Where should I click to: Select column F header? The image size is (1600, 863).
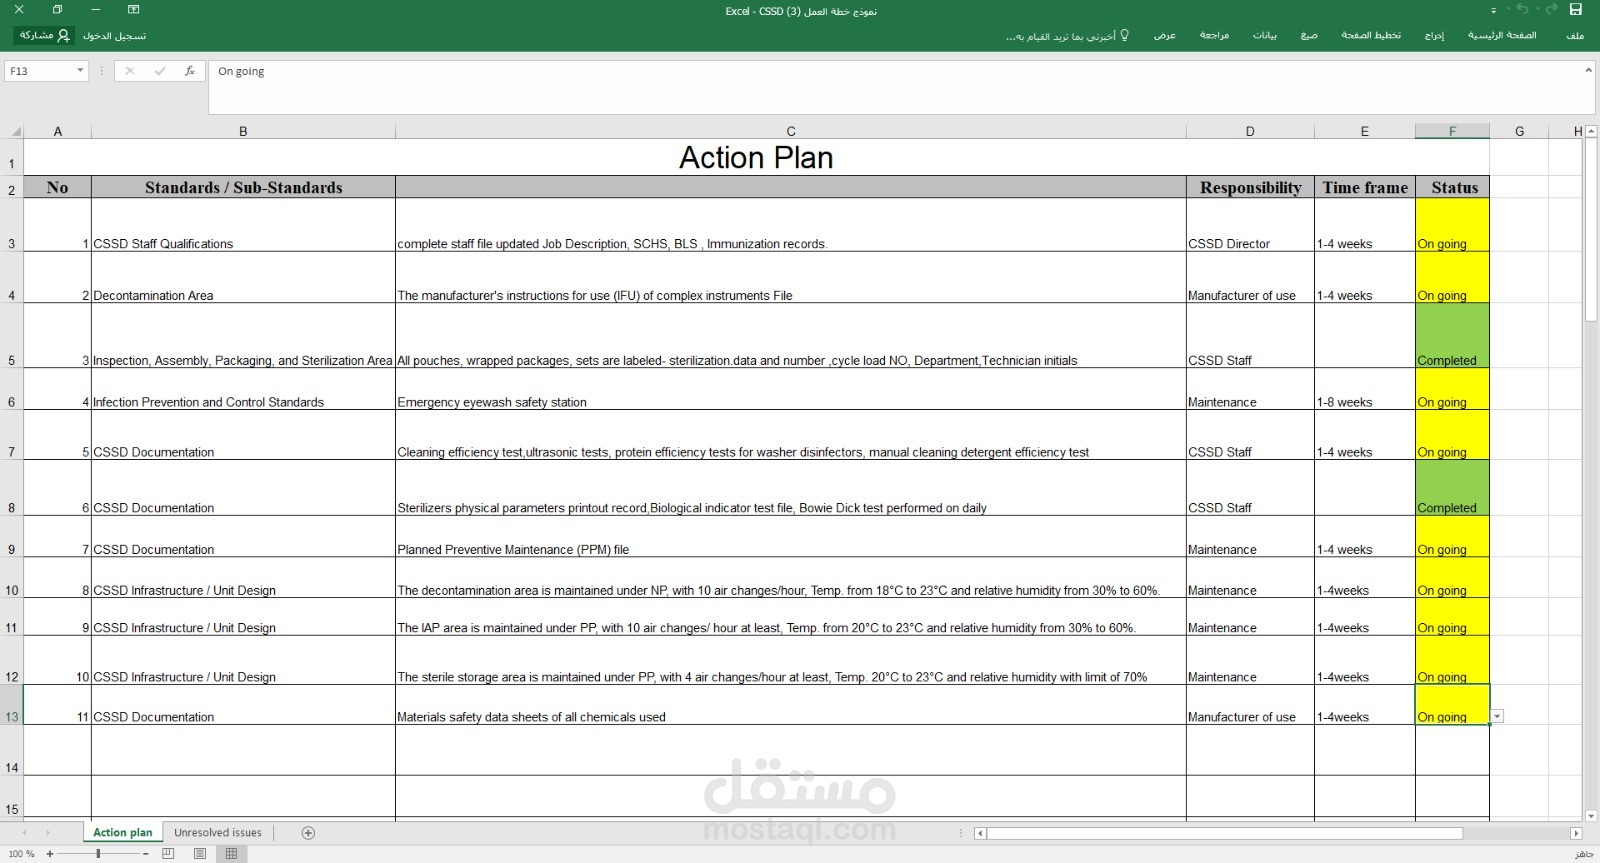pyautogui.click(x=1452, y=131)
